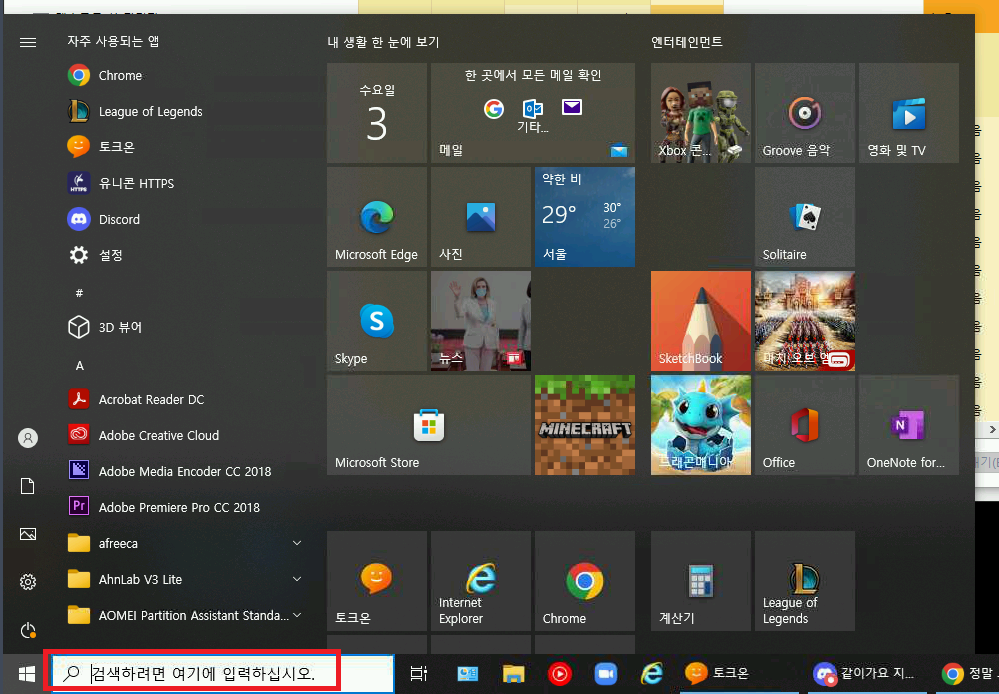Switch to Discord 같이가요 window on taskbar
This screenshot has height=694, width=999.
click(x=867, y=674)
